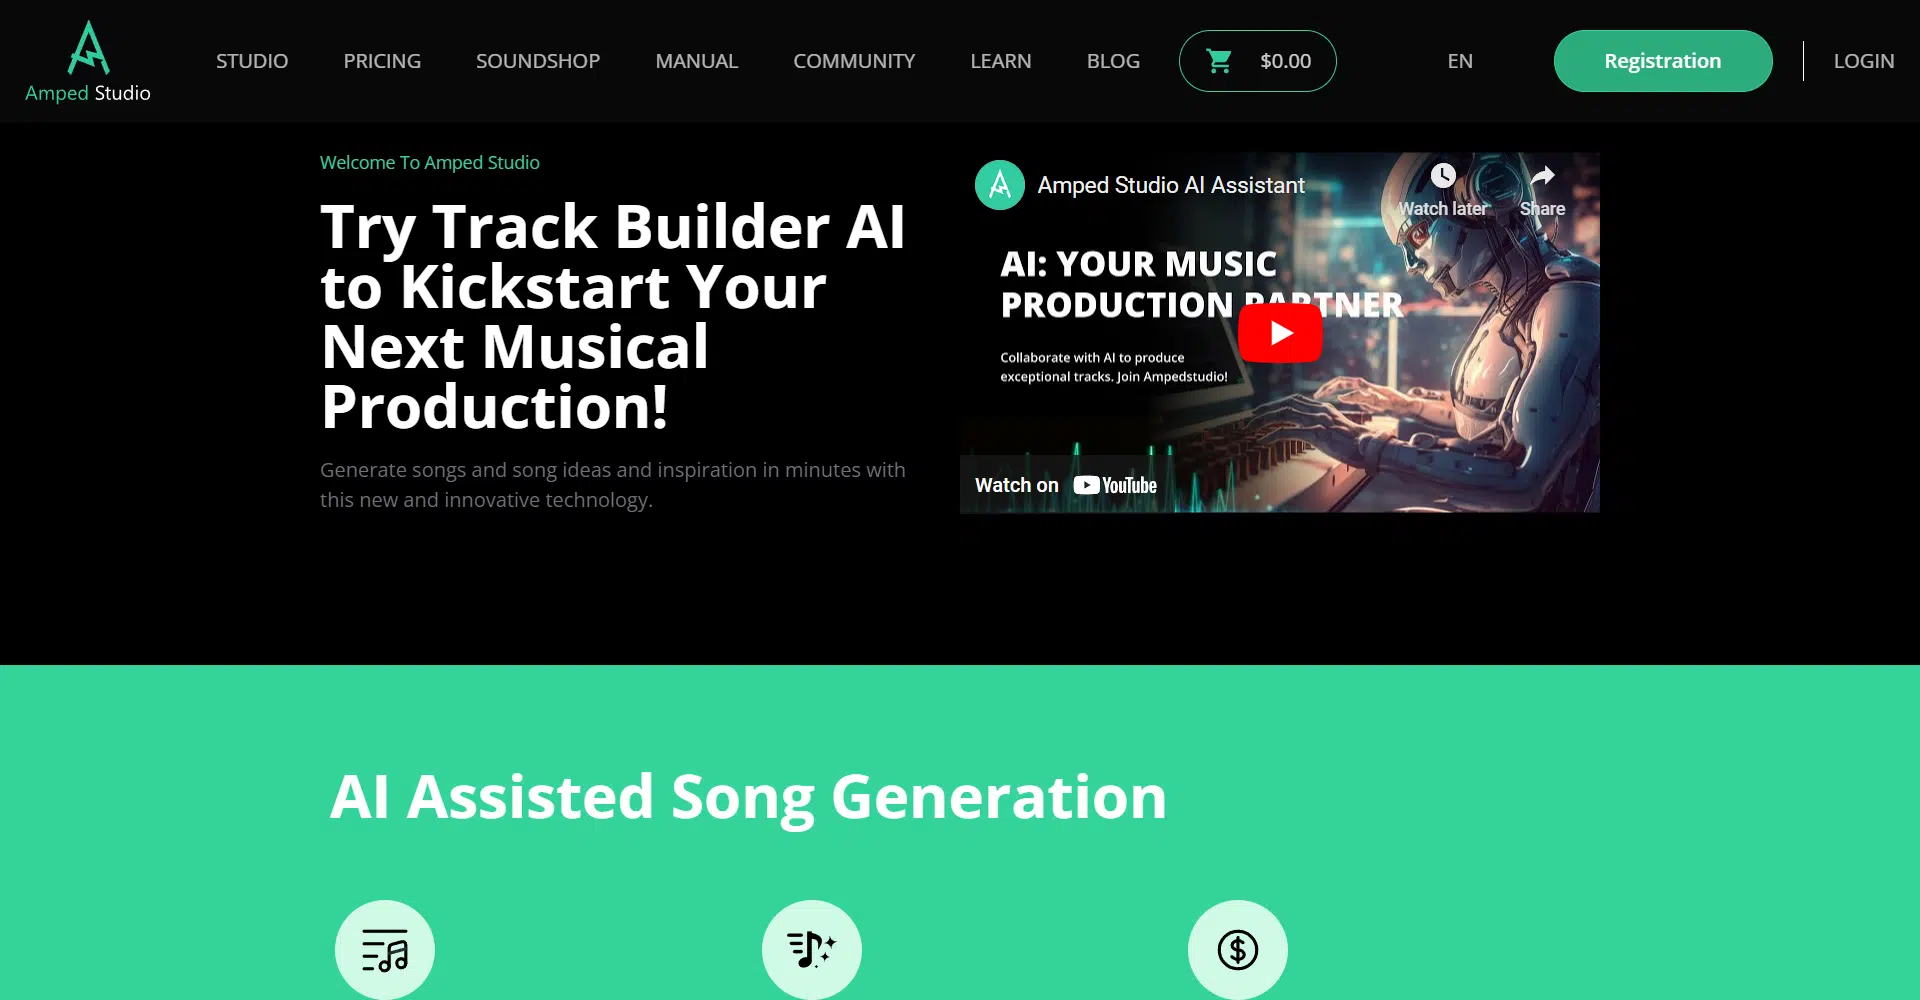1920x1000 pixels.
Task: Click the Amped Studio logo
Action: pyautogui.click(x=88, y=62)
